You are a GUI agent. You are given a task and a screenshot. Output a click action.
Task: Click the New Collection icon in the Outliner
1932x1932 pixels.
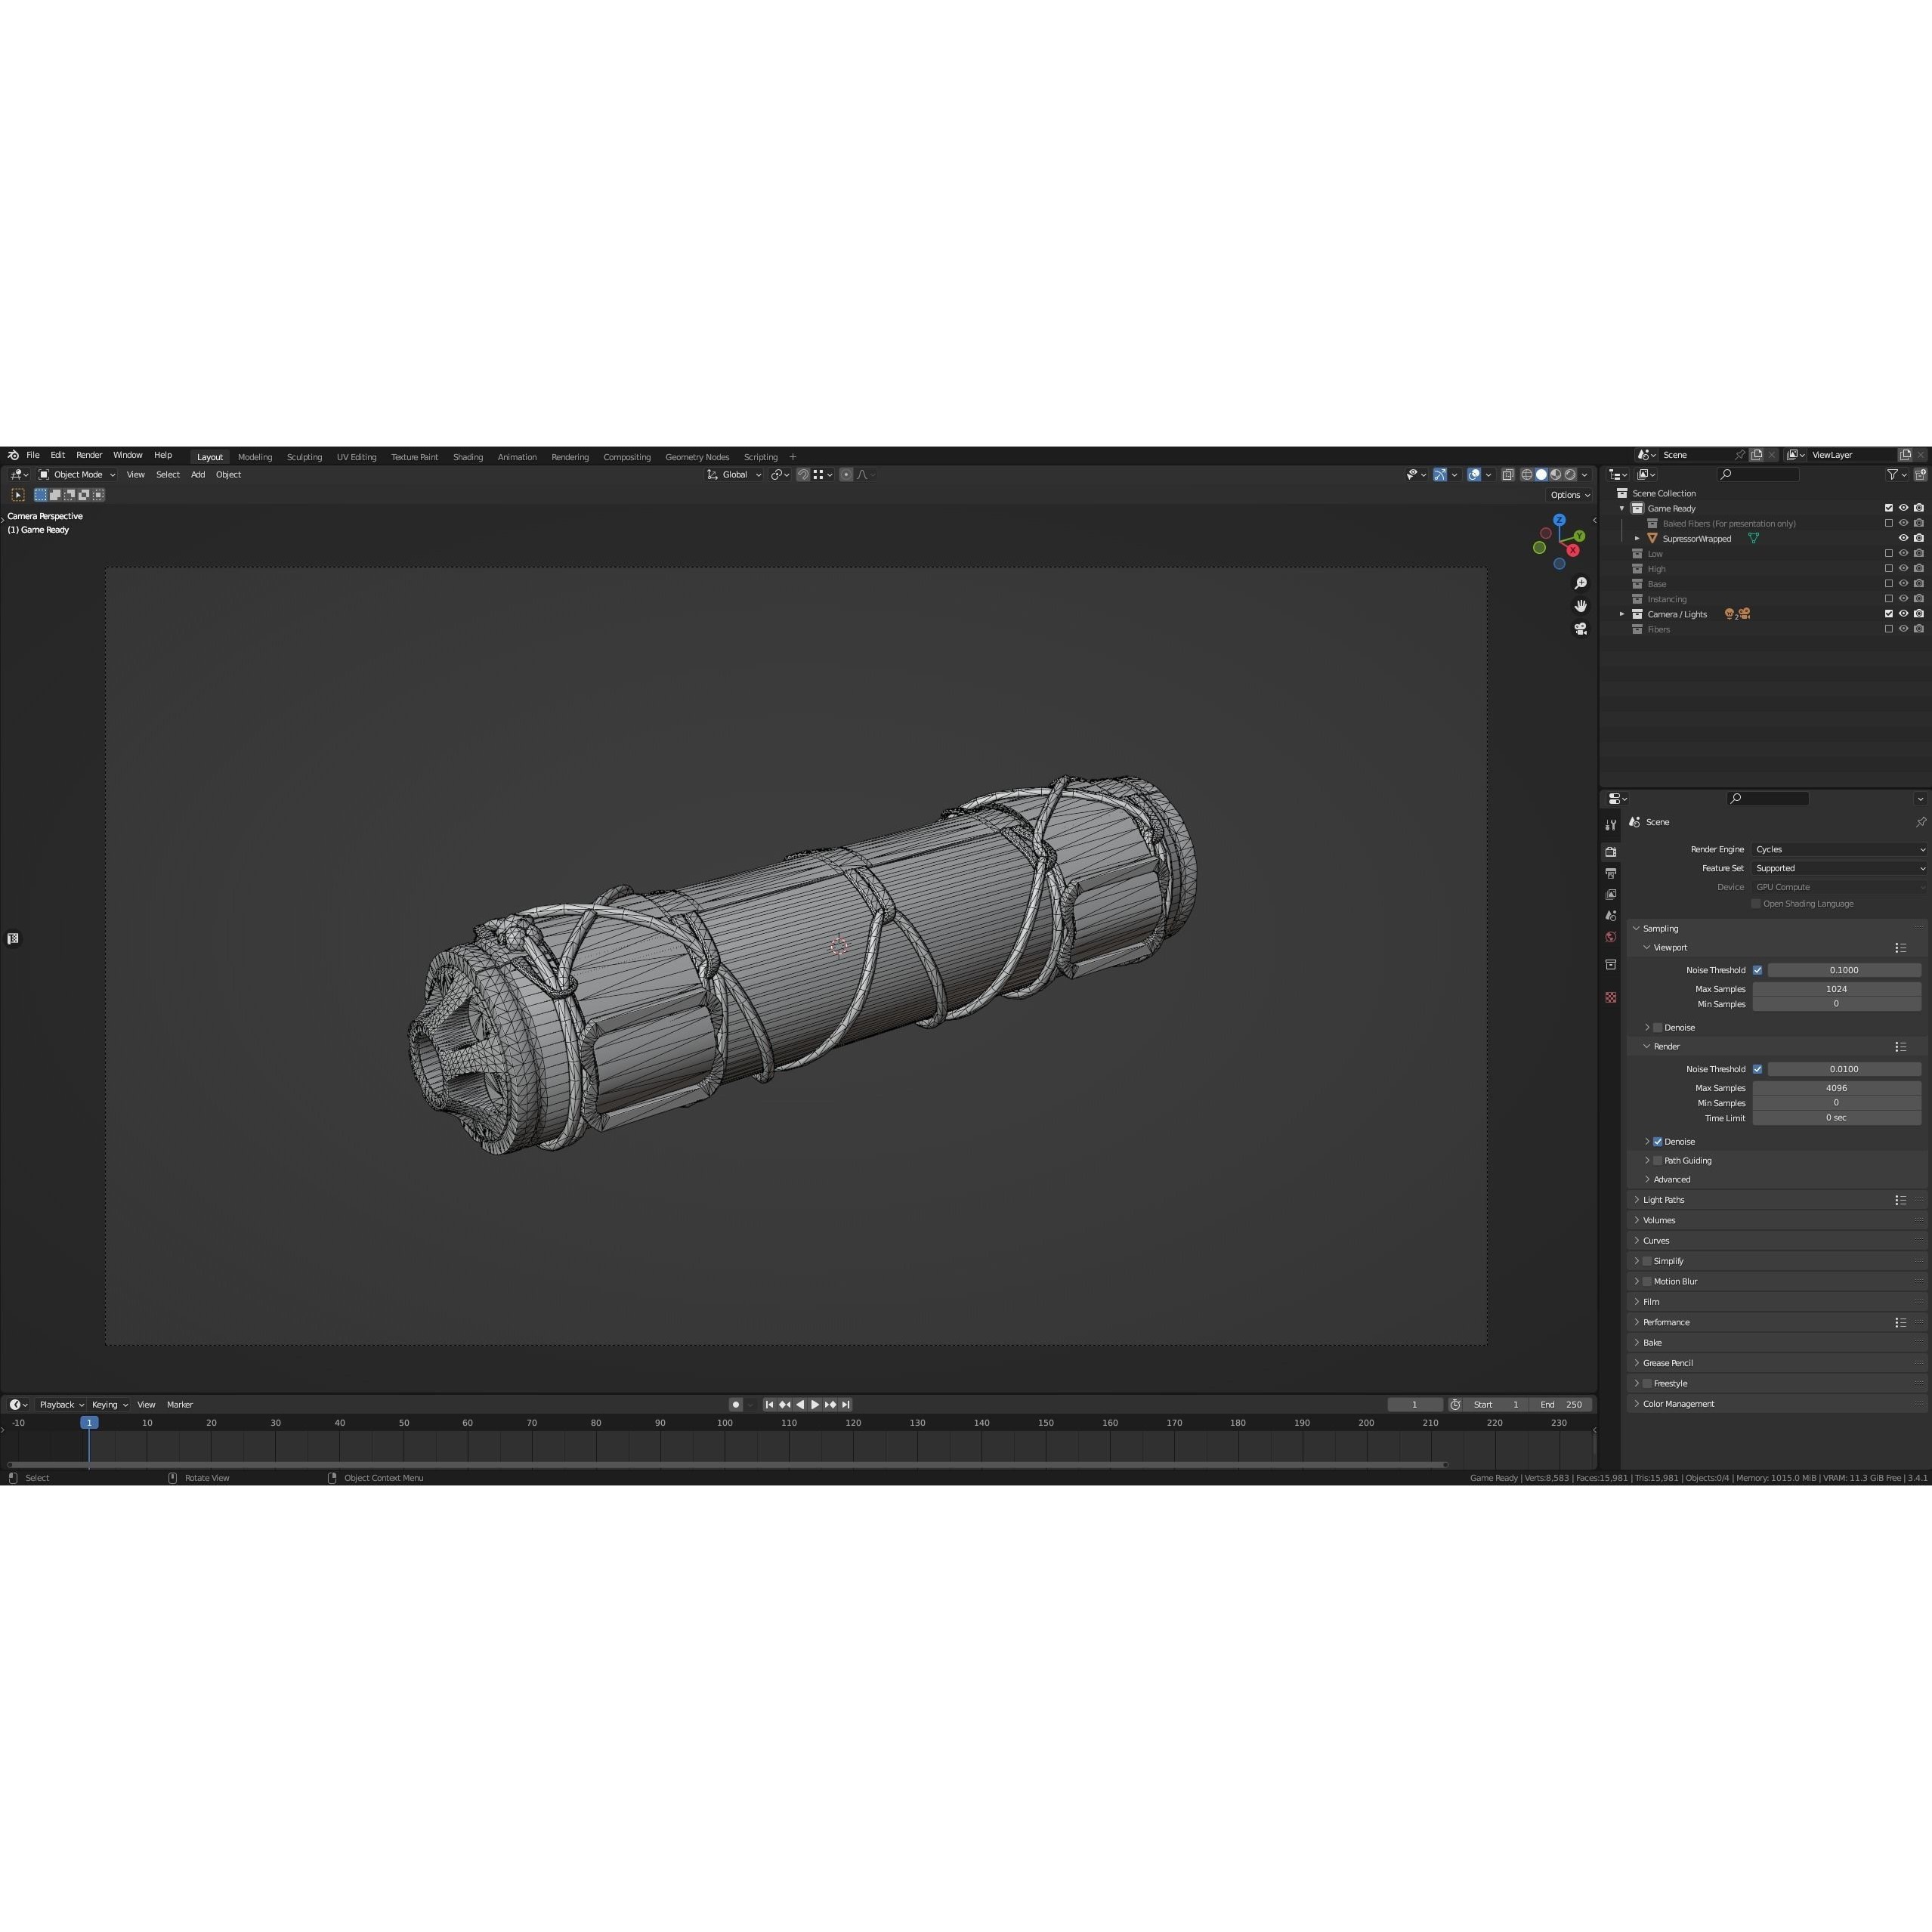point(1919,475)
